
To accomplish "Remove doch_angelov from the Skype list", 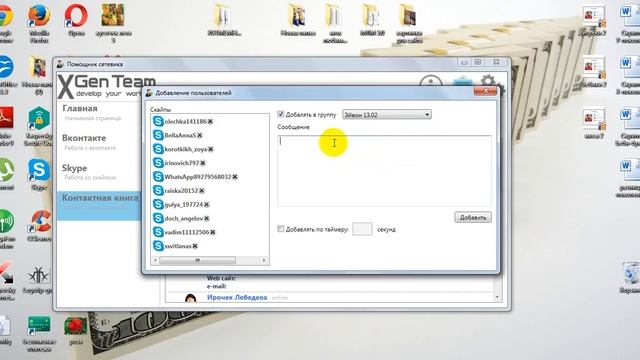I will point(207,219).
